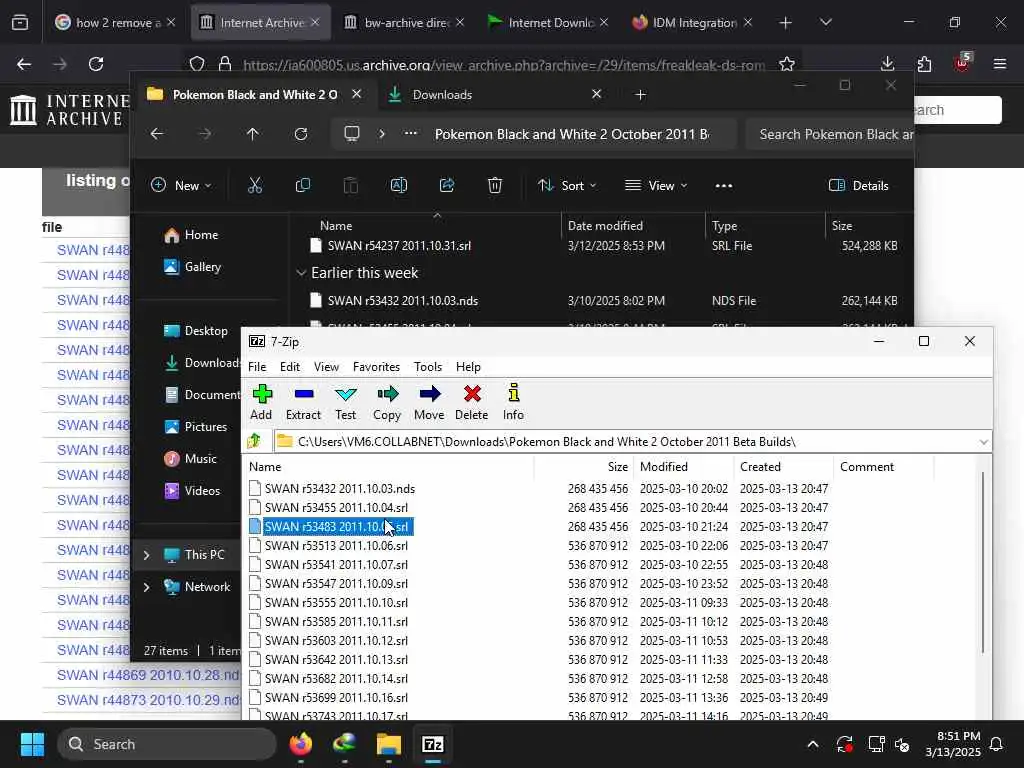Click the trash Delete icon in File Explorer
1024x768 pixels.
coord(495,185)
